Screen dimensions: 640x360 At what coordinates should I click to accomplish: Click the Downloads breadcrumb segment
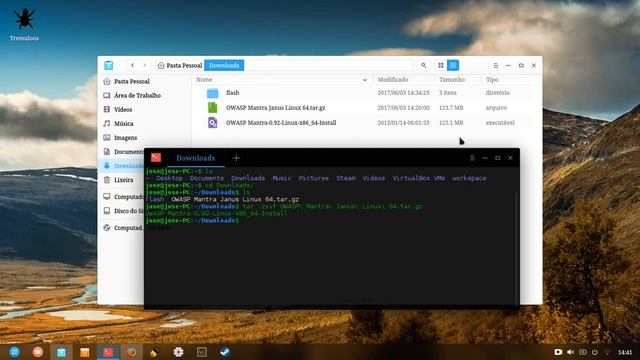[x=224, y=65]
